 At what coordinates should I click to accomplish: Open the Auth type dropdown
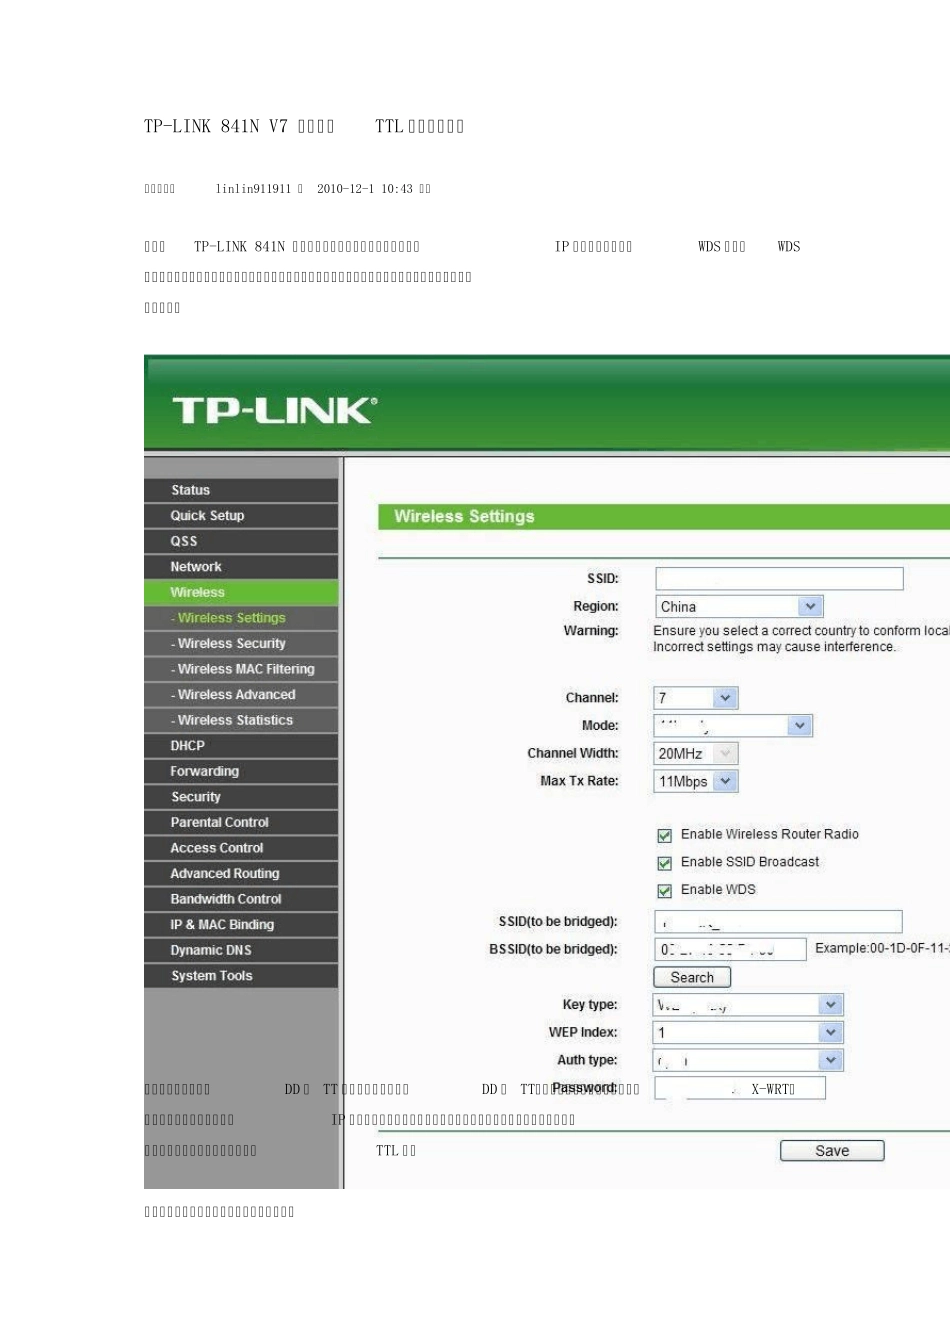pos(749,1060)
